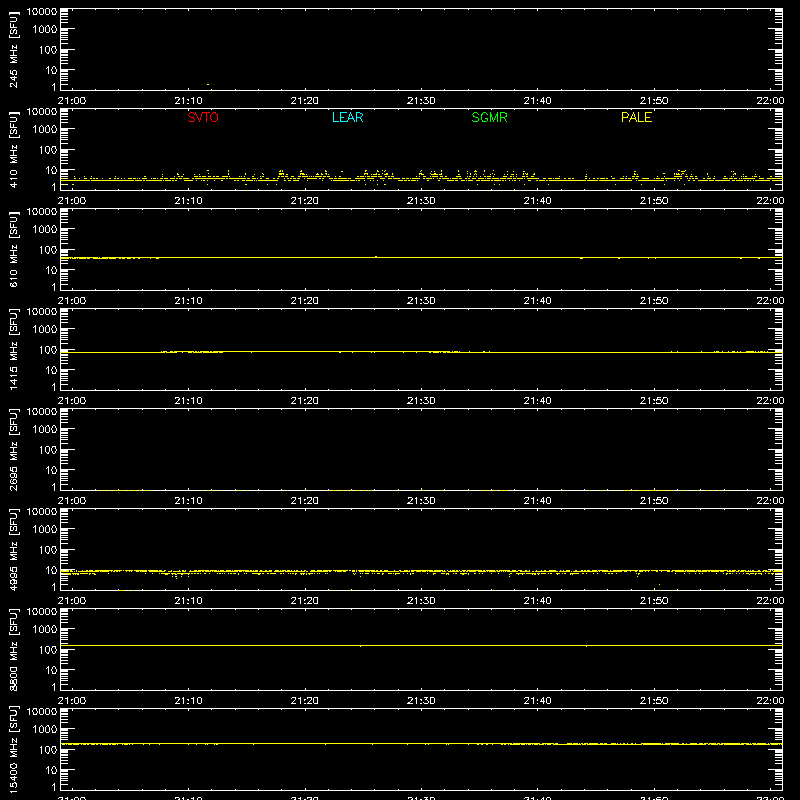Select the 410 MHz [SFU] axis title
Screen dimensions: 800x800
(14, 150)
